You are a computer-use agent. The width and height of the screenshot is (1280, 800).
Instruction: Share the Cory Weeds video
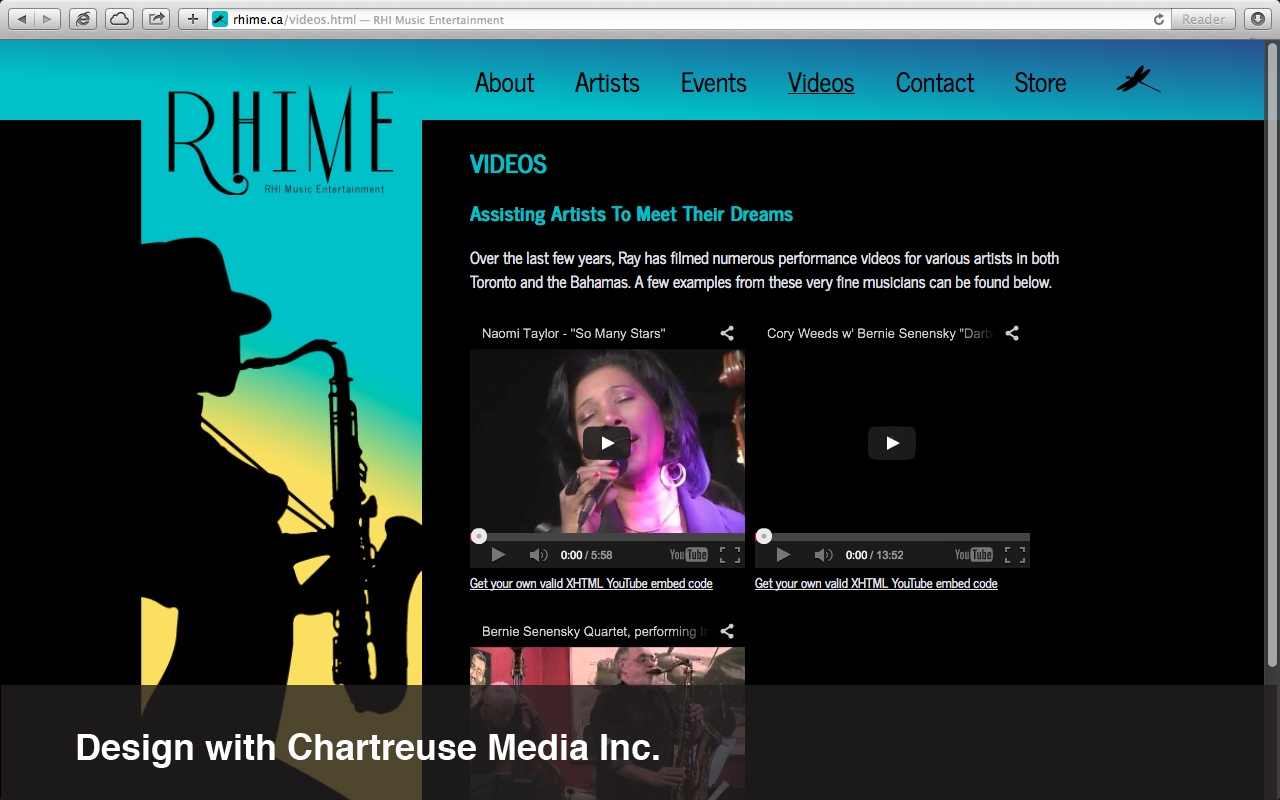tap(1012, 333)
